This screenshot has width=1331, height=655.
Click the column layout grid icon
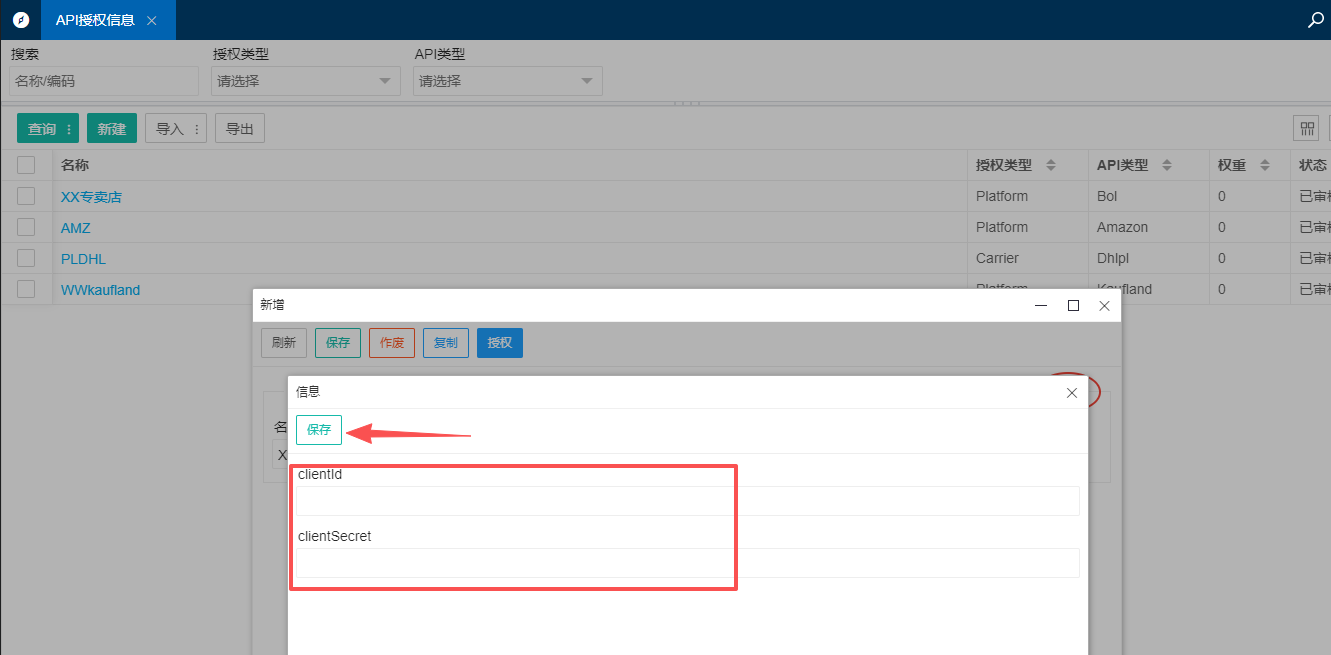pos(1307,128)
